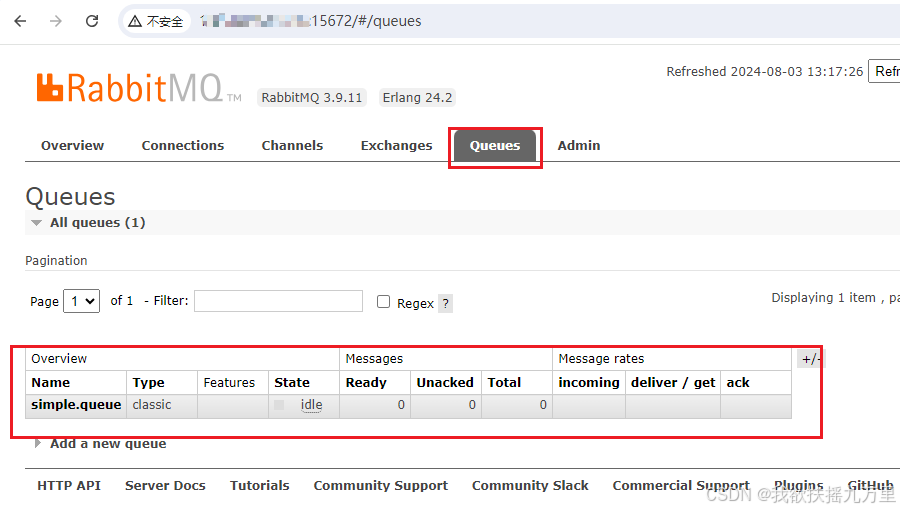Switch to the Exchanges tab
This screenshot has width=900, height=510.
point(396,146)
